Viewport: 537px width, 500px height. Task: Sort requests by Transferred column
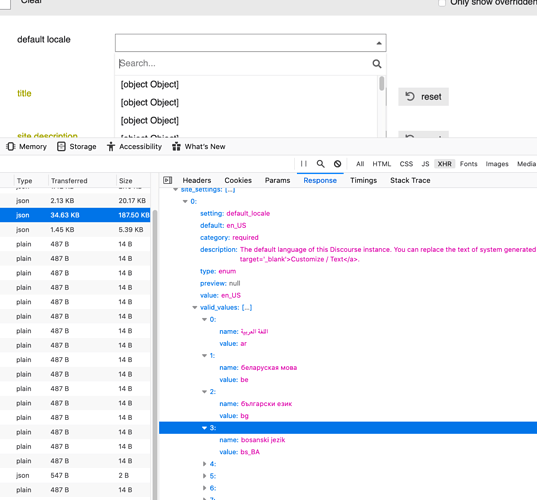click(x=69, y=180)
